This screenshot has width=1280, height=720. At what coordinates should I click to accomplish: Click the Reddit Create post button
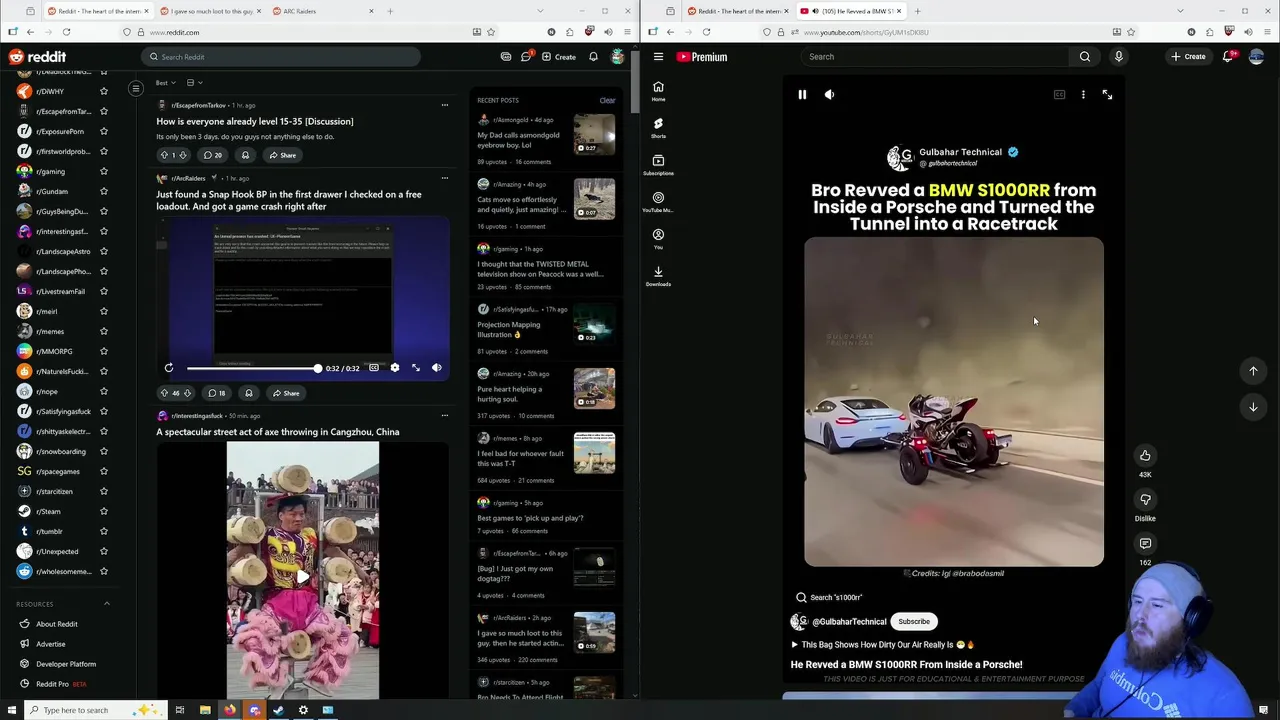point(559,57)
